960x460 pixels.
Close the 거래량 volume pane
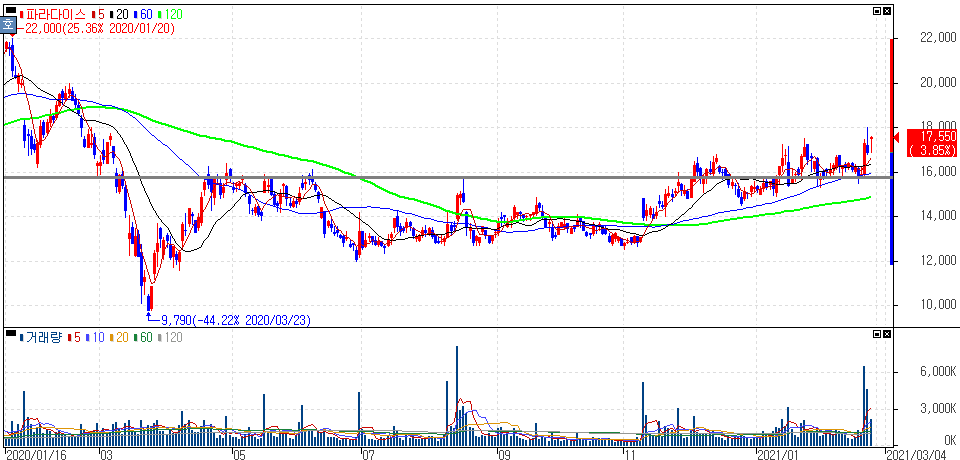coord(887,334)
